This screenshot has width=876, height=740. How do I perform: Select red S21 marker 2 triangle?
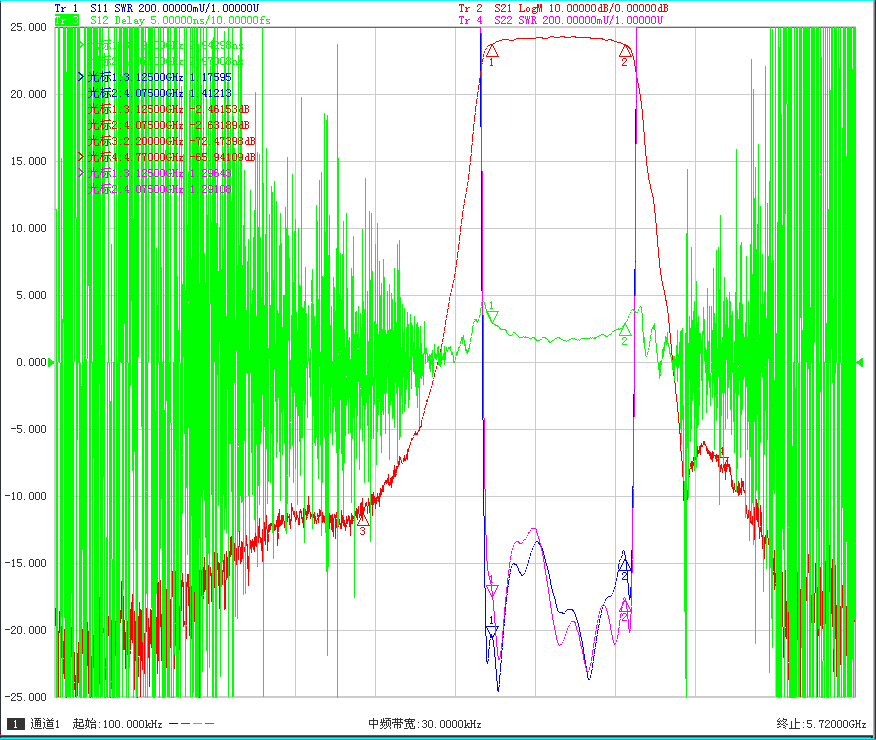[626, 51]
